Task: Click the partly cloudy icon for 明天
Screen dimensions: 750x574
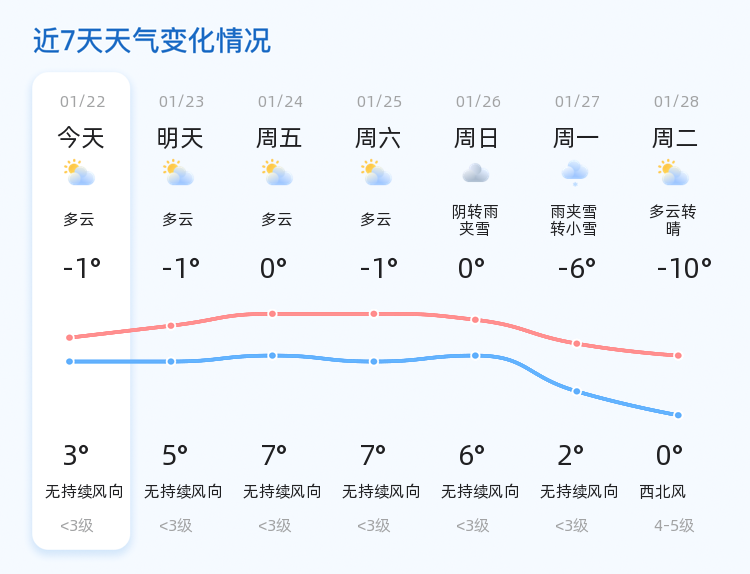Action: click(178, 173)
